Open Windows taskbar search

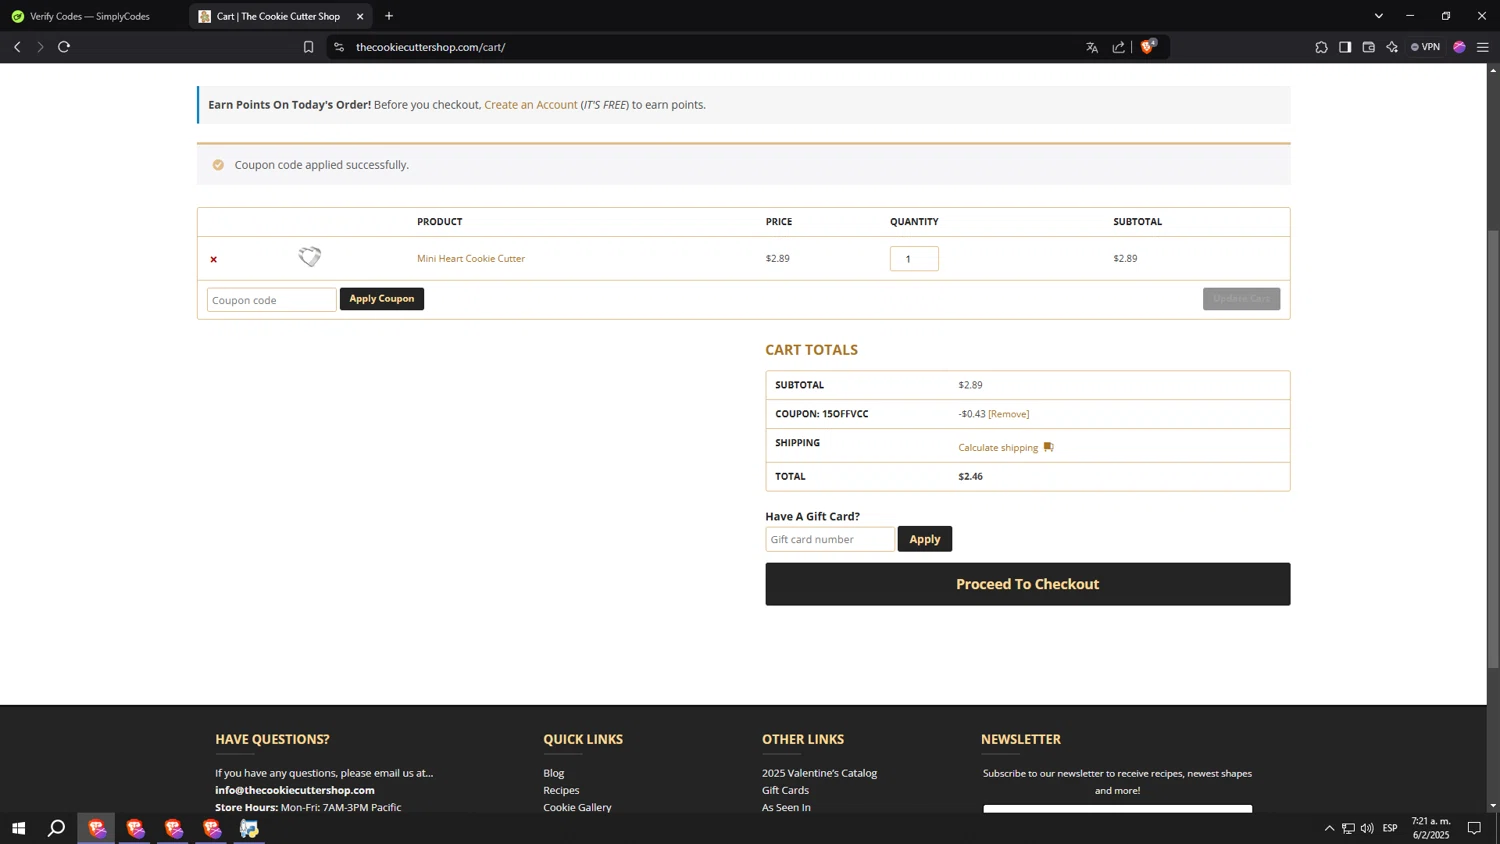[x=57, y=828]
